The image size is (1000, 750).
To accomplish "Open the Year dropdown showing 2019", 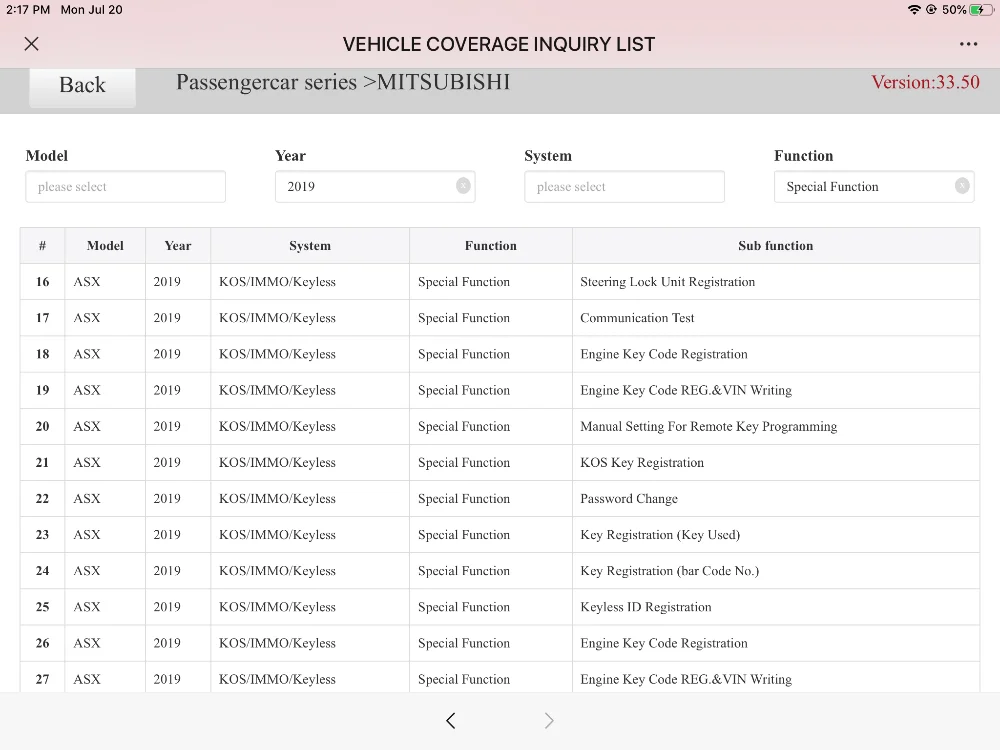I will pos(375,186).
